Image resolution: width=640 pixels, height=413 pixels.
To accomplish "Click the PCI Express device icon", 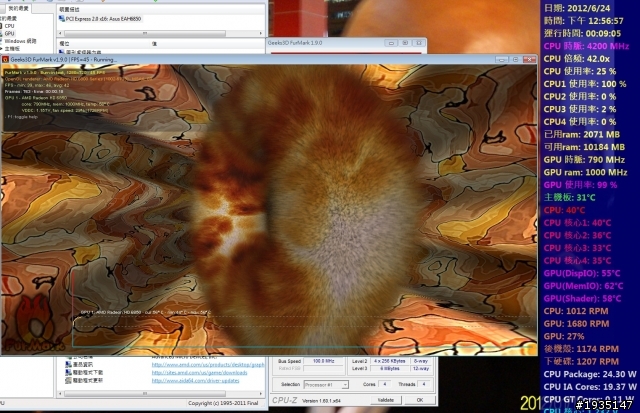I will [62, 19].
